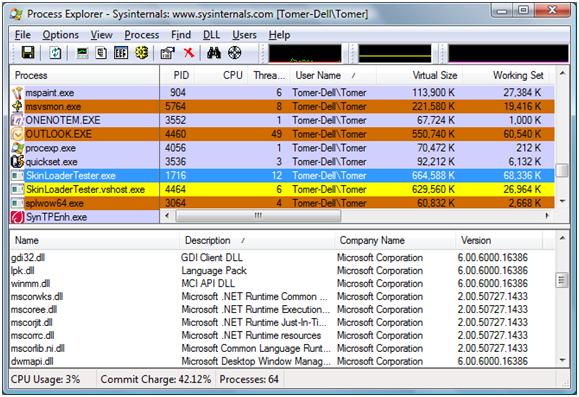Viewport: 579px width, 397px height.
Task: Click the ONENOTEM.EXE process icon
Action: 17,120
